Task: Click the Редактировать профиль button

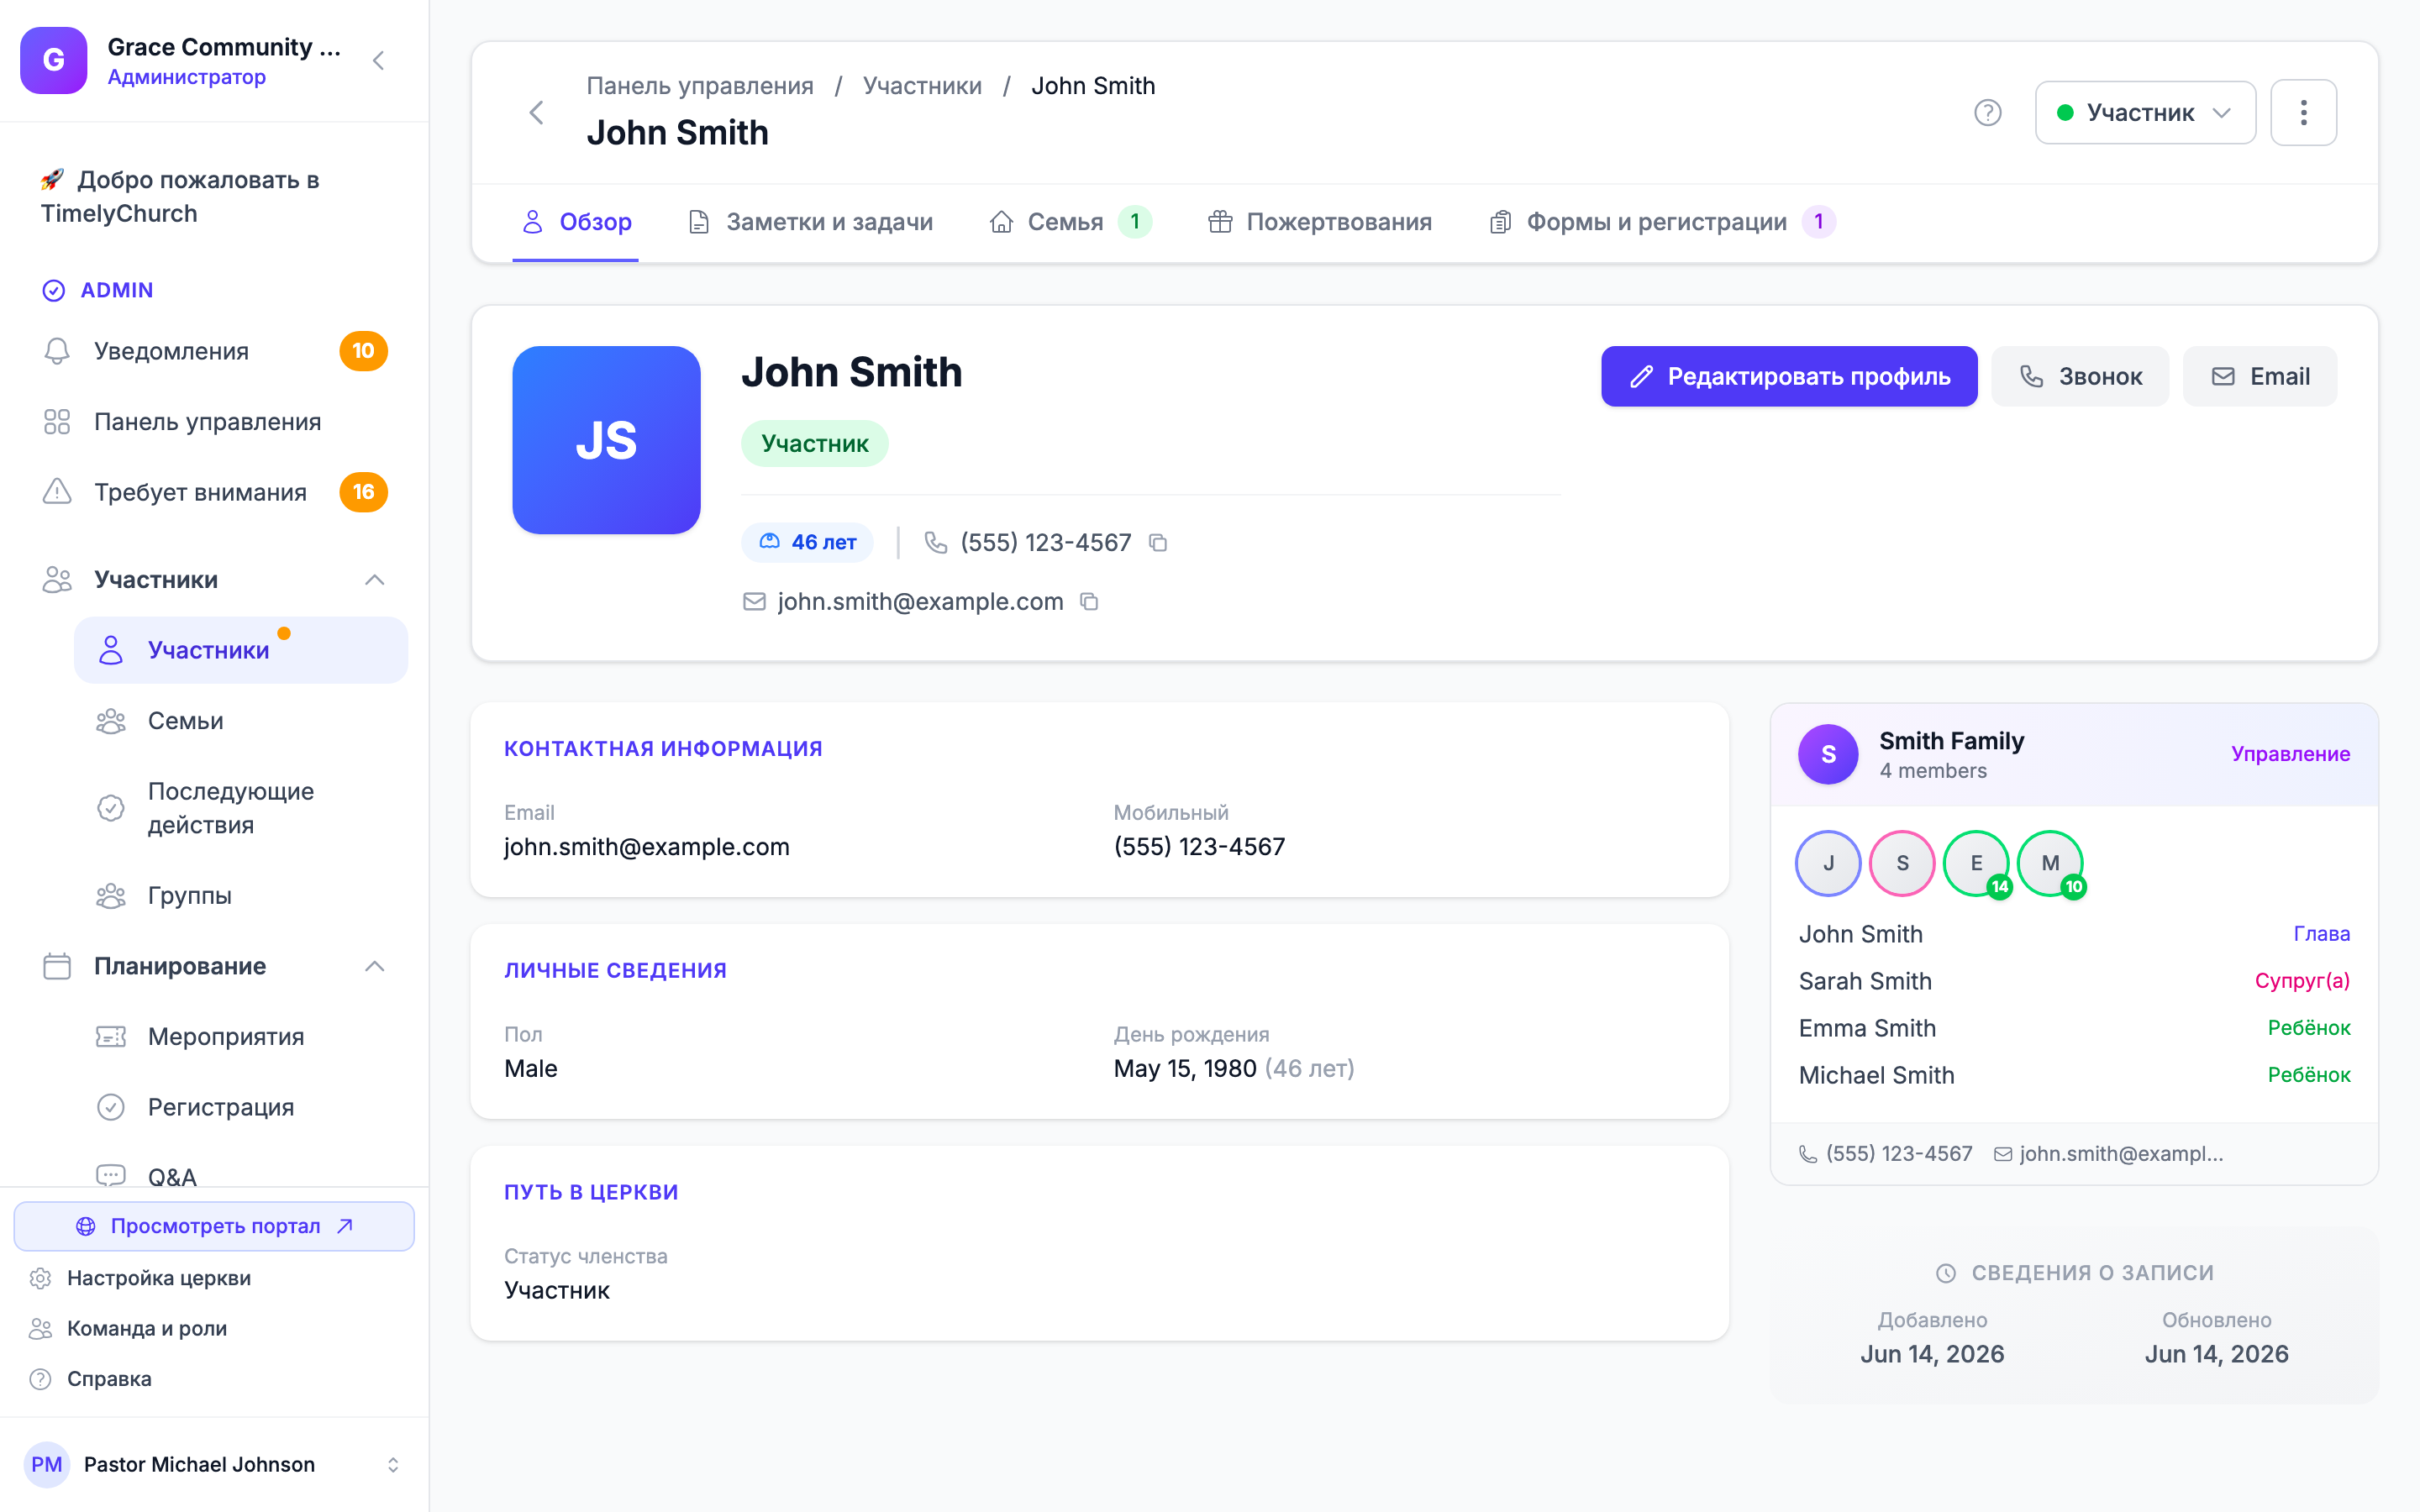Action: pos(1789,376)
